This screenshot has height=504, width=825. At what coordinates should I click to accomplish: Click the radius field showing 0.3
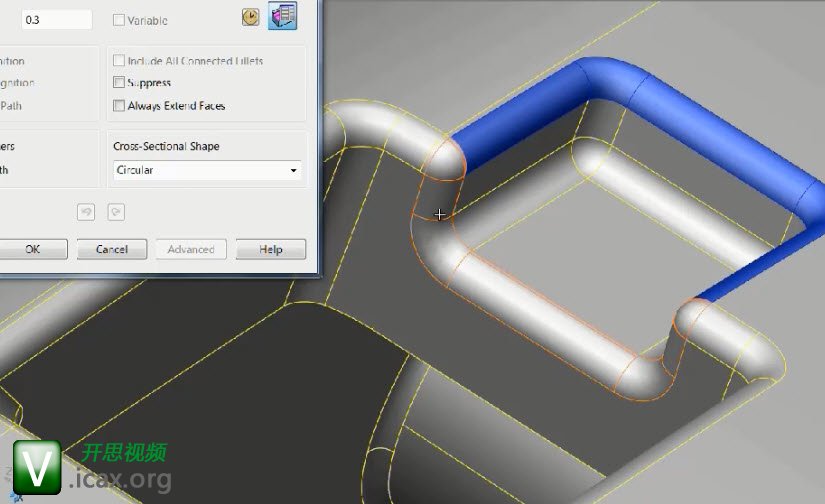point(57,20)
